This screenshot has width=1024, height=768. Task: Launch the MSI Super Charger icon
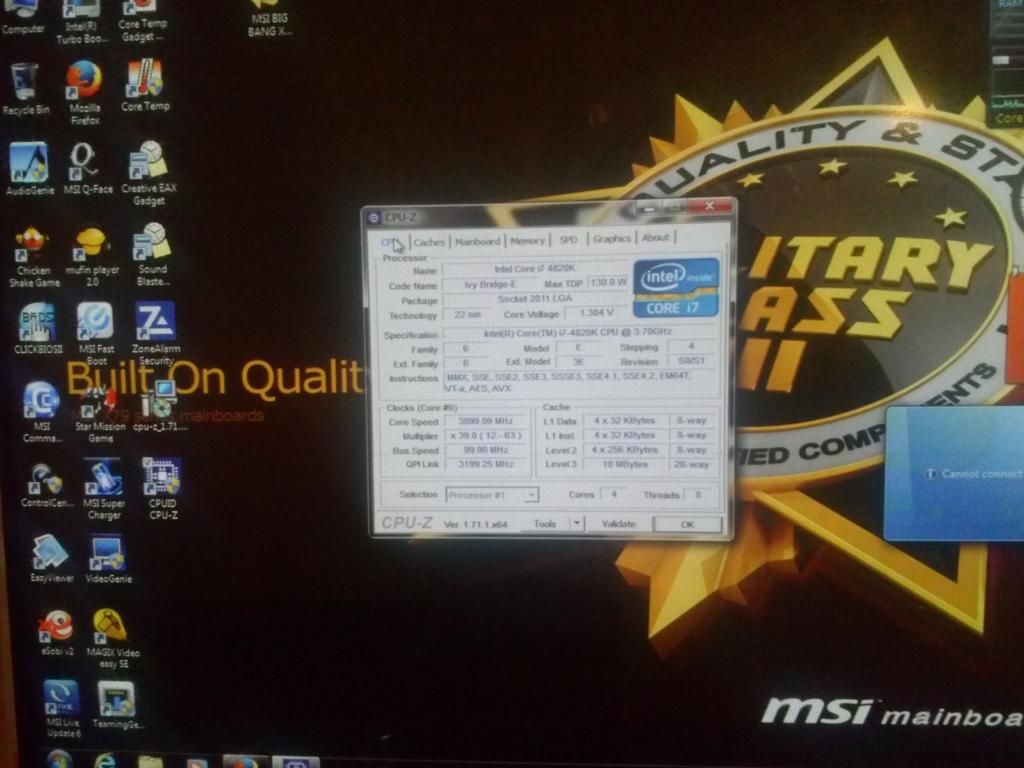104,490
